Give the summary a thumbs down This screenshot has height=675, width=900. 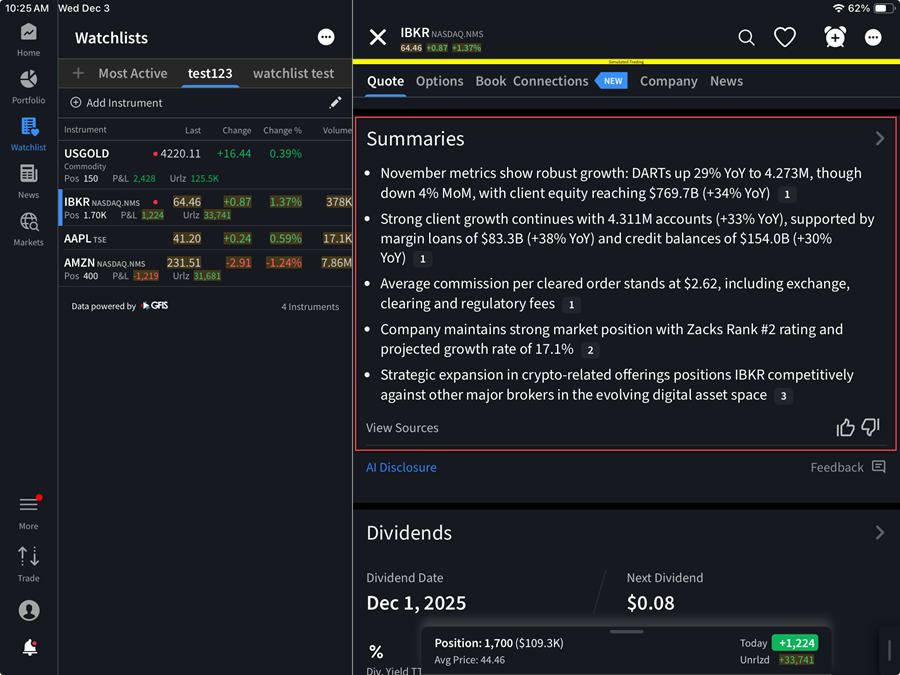[x=871, y=428]
